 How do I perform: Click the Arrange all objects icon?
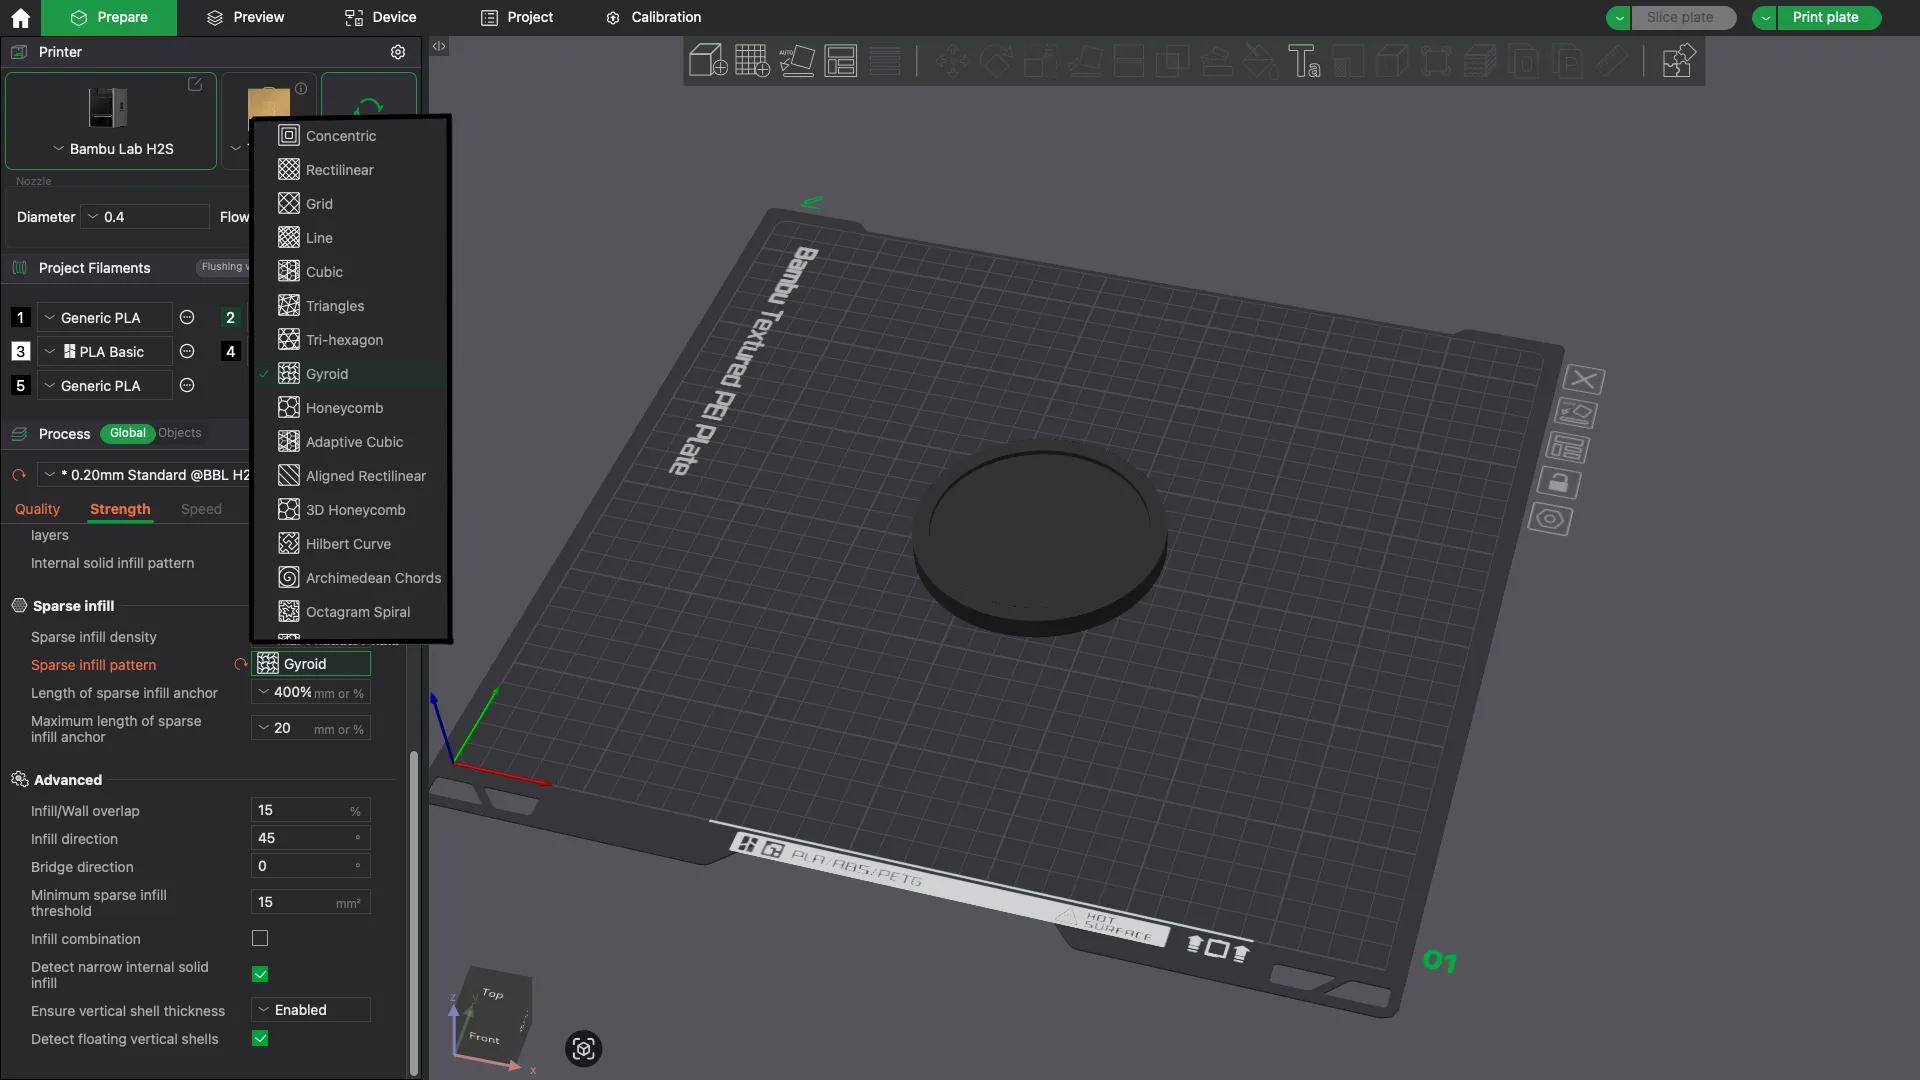841,61
